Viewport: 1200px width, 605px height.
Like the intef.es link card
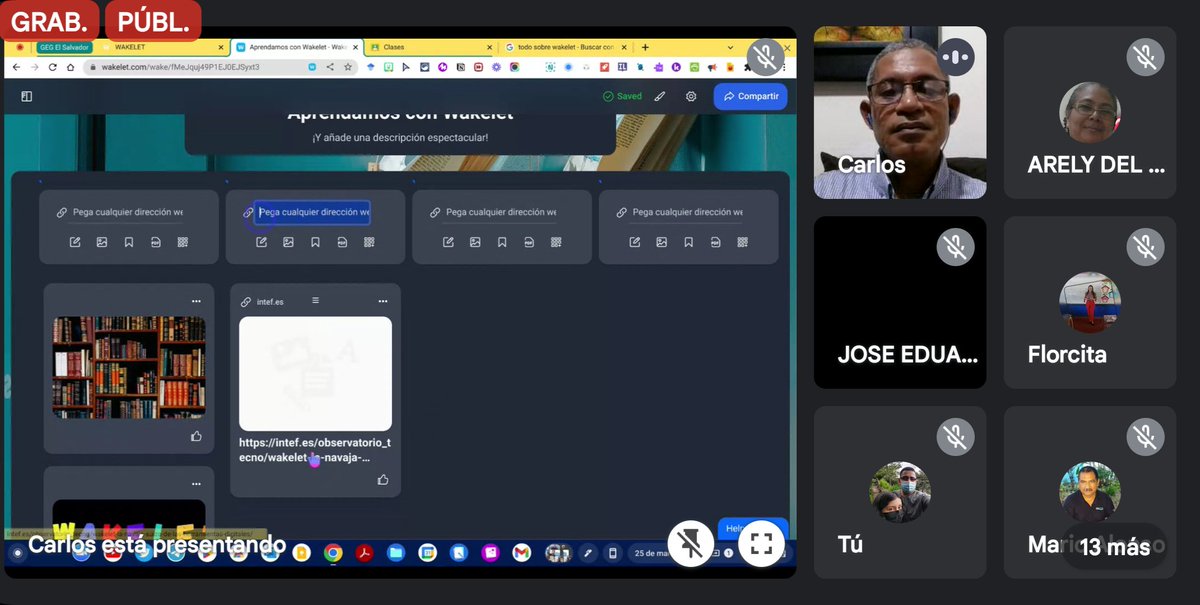[x=383, y=480]
